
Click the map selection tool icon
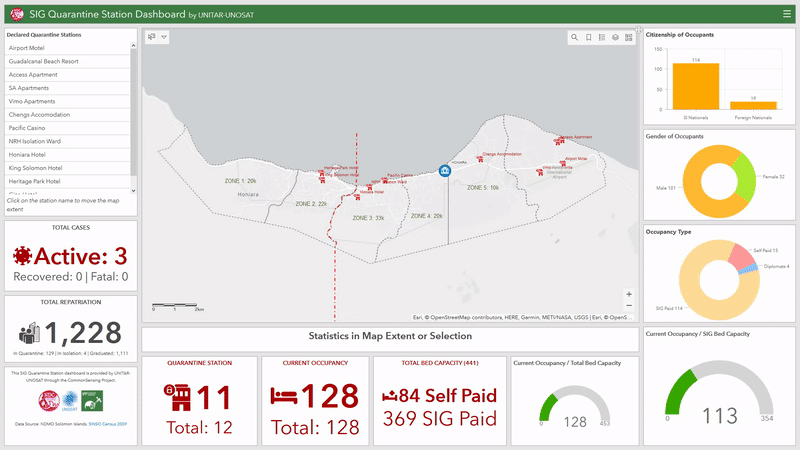[152, 37]
